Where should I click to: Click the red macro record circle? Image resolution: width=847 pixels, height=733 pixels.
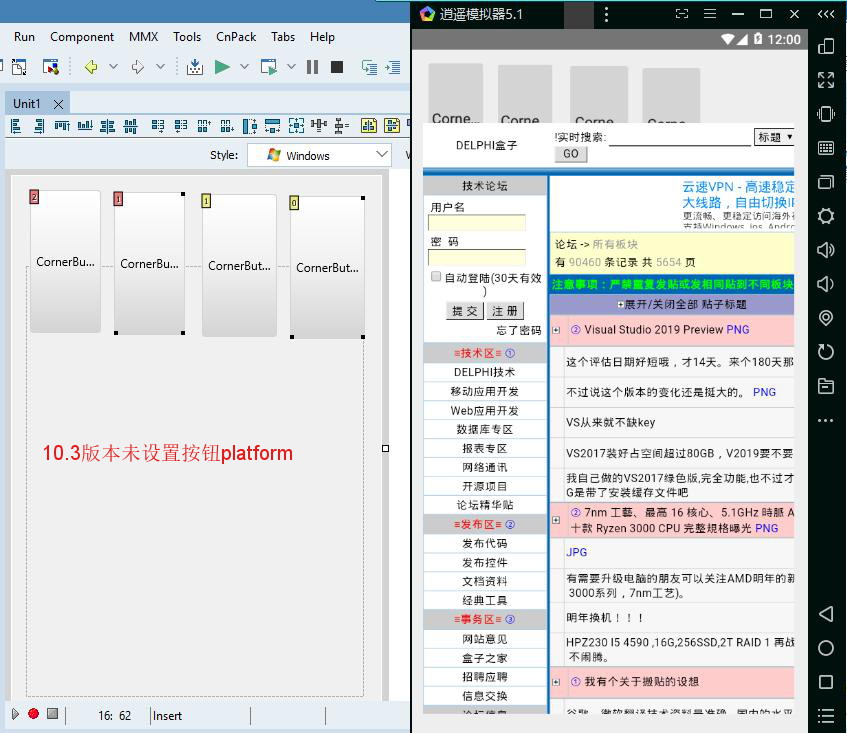[33, 714]
